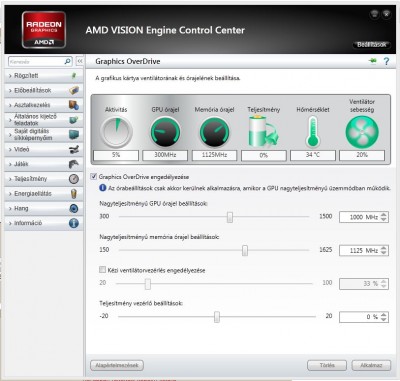Expand the Videó category in sidebar
The image size is (400, 381).
44,149
